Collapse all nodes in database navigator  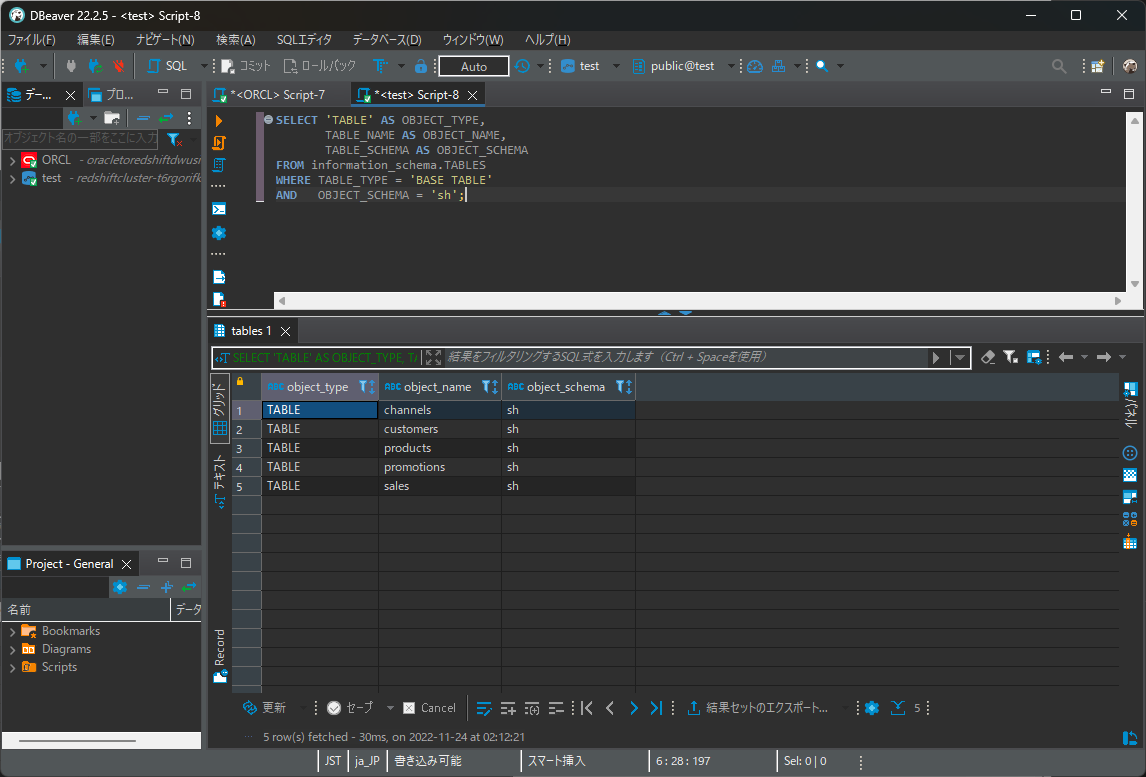(x=143, y=118)
